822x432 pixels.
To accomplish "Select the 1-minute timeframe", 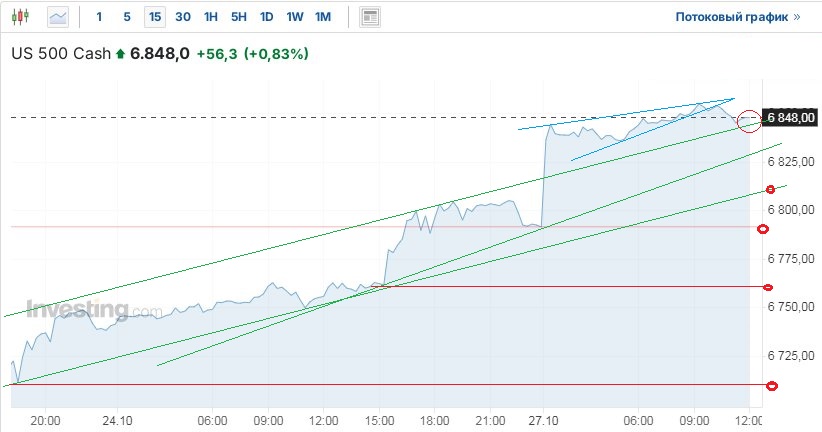I will (x=99, y=17).
